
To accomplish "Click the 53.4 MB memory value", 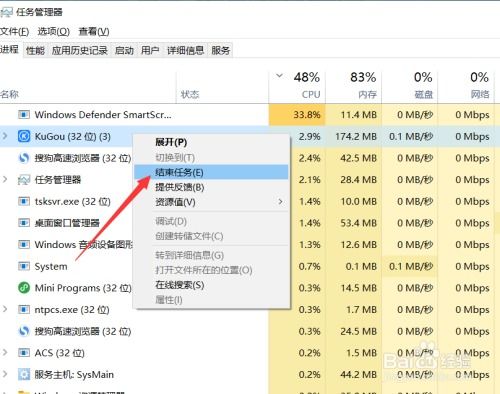I will (358, 223).
